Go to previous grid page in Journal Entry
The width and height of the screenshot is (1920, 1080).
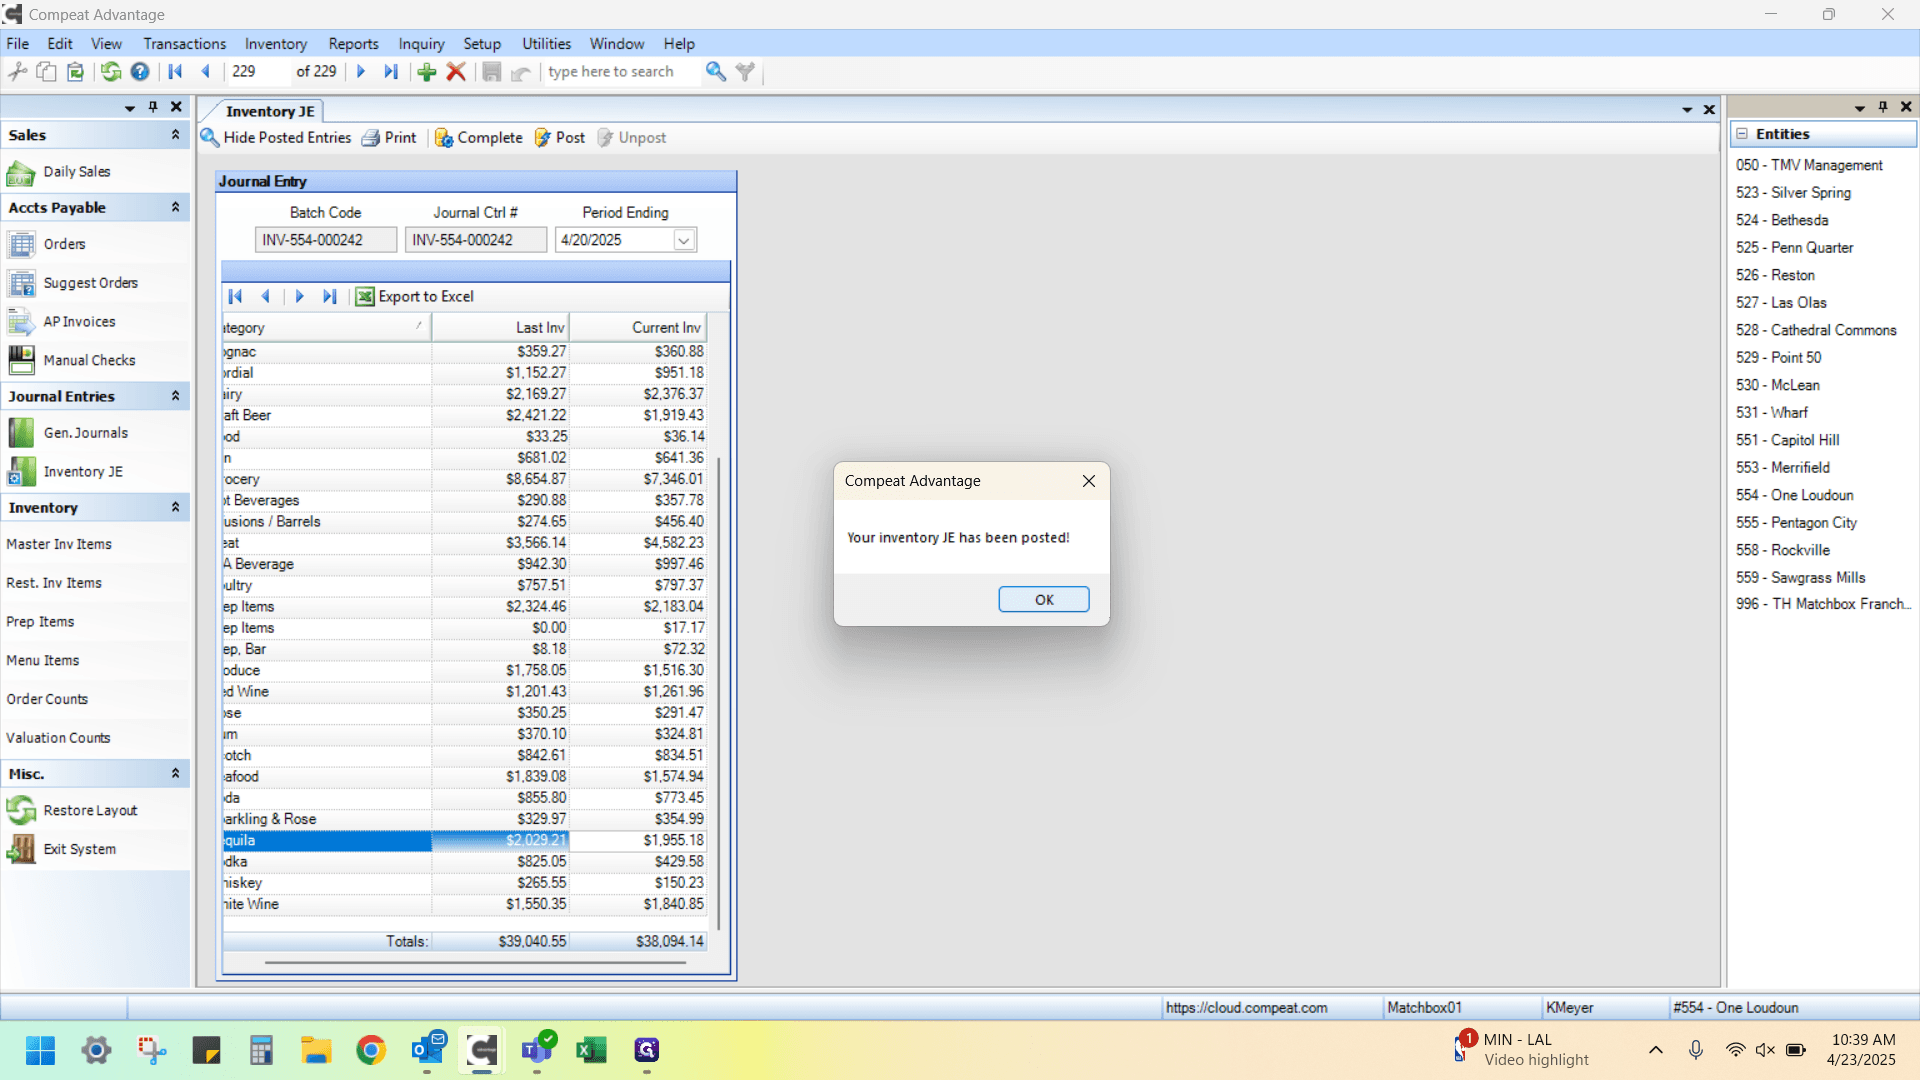(265, 296)
